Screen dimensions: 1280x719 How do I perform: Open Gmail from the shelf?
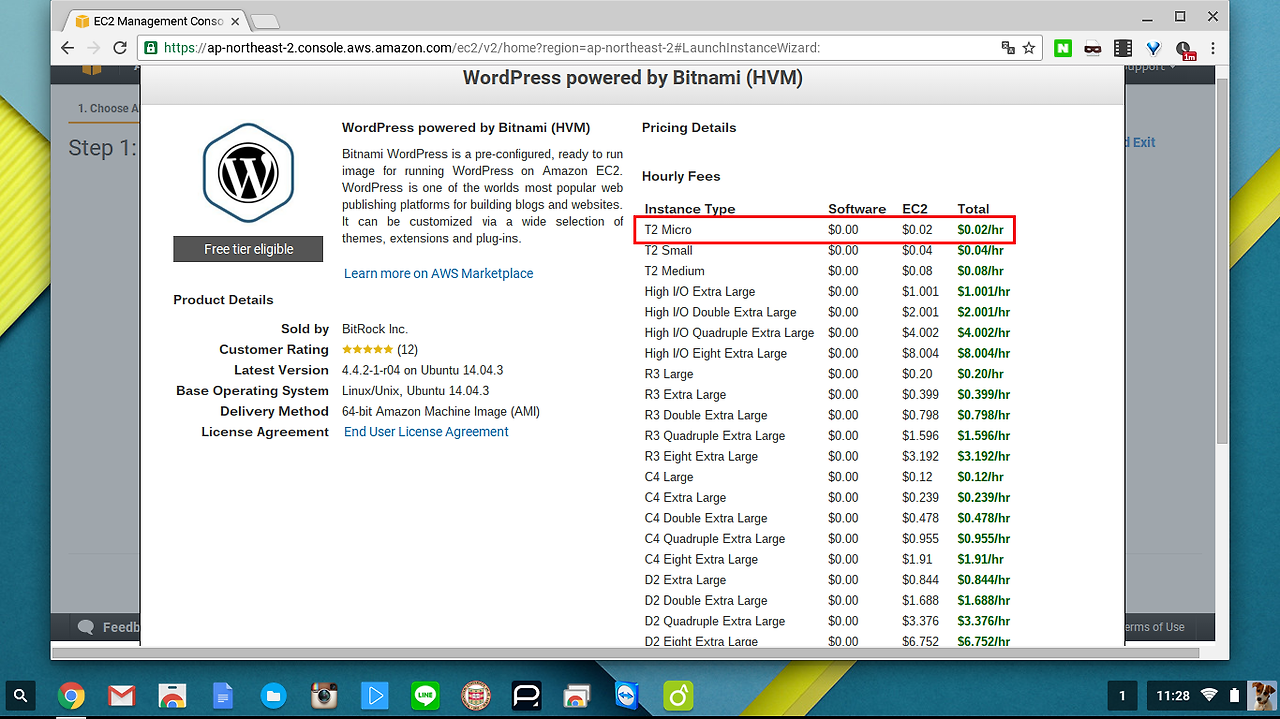click(x=121, y=696)
